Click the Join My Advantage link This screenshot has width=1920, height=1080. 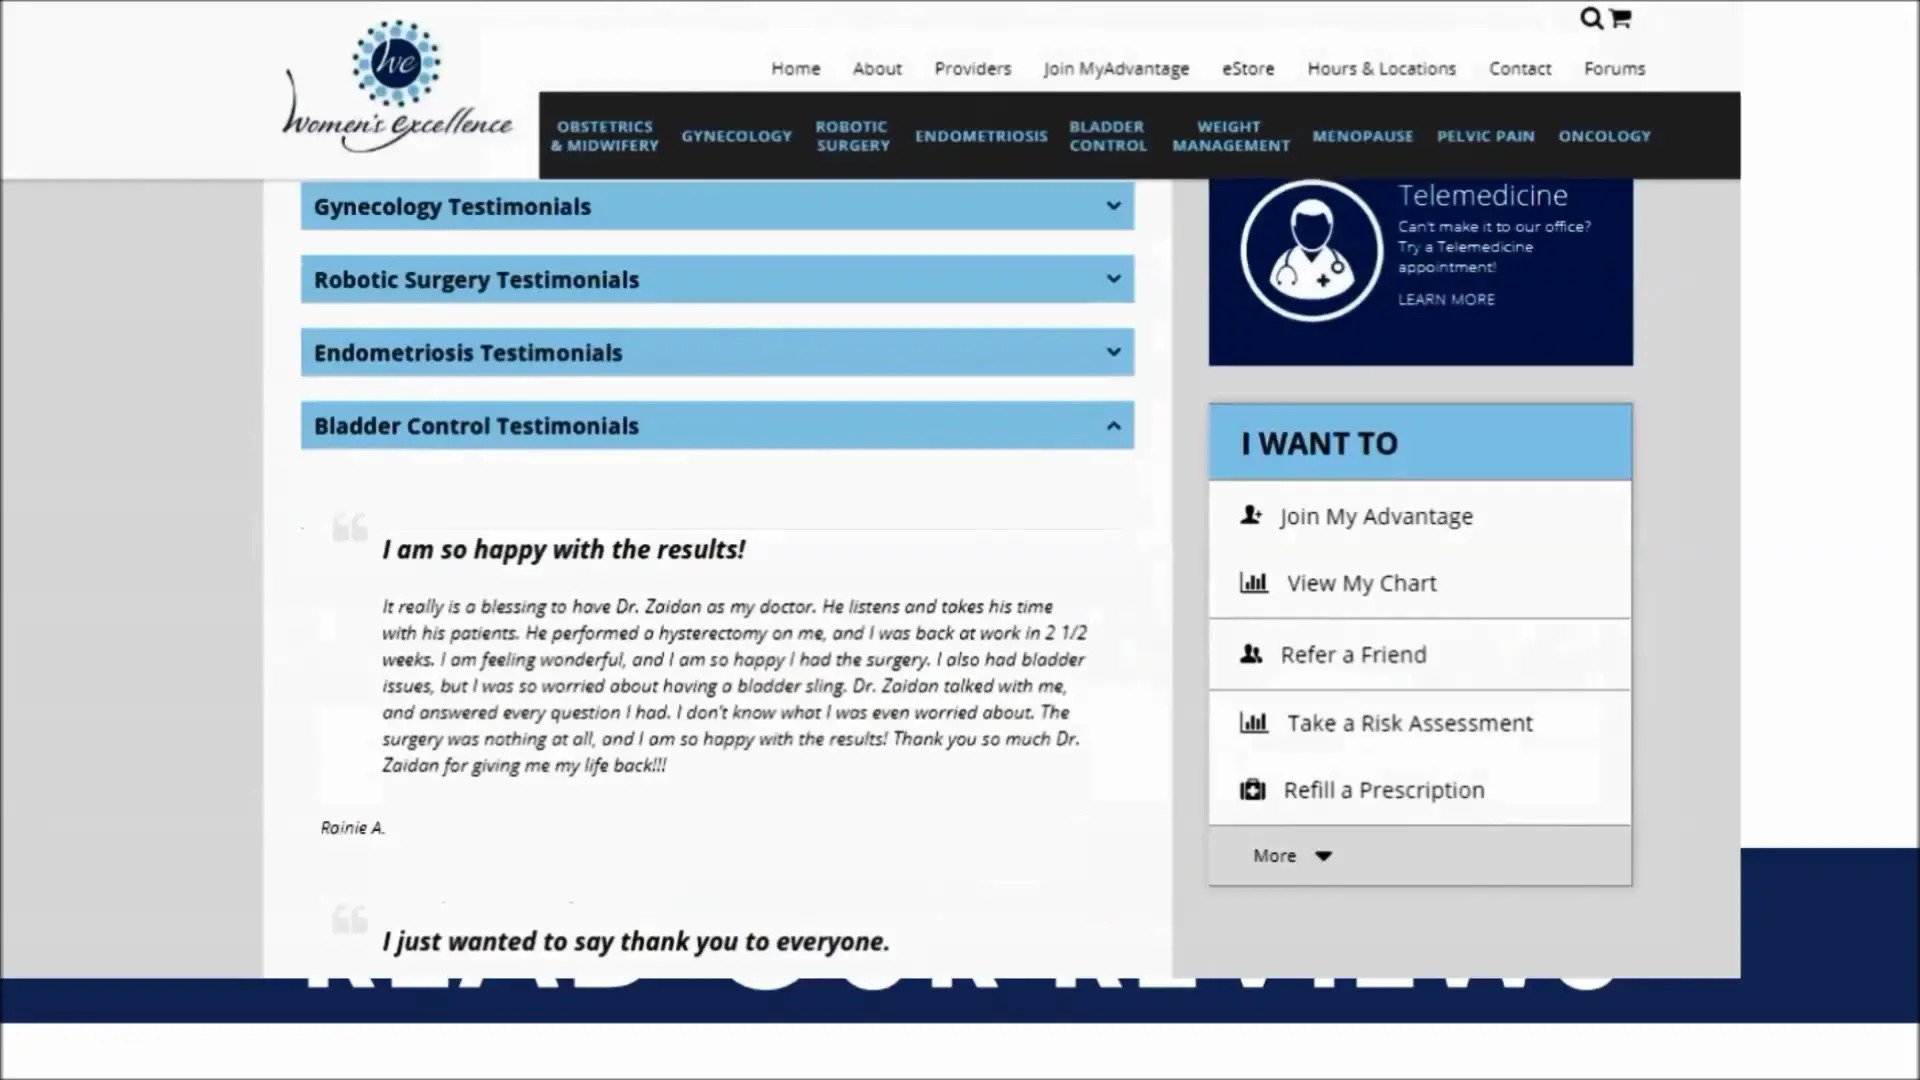1376,516
